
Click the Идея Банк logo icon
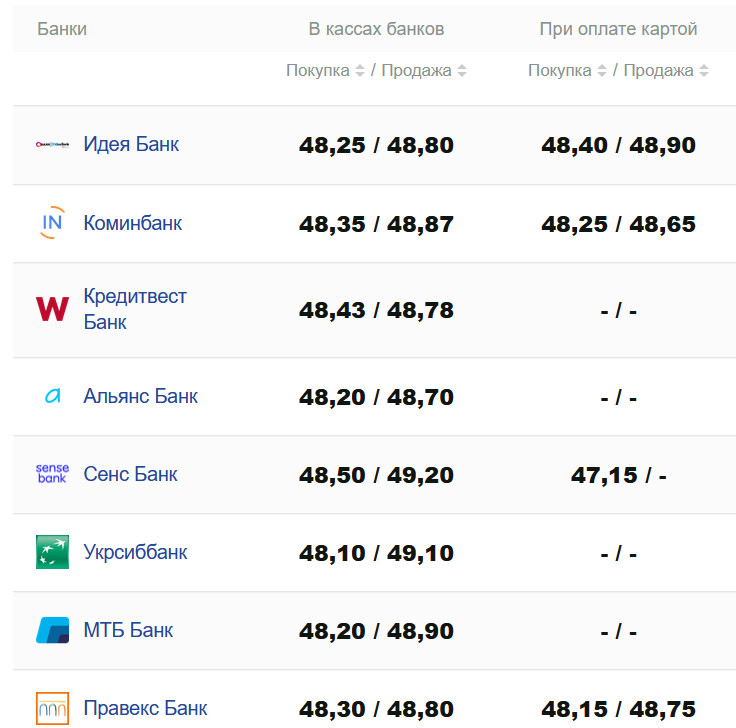[x=52, y=144]
